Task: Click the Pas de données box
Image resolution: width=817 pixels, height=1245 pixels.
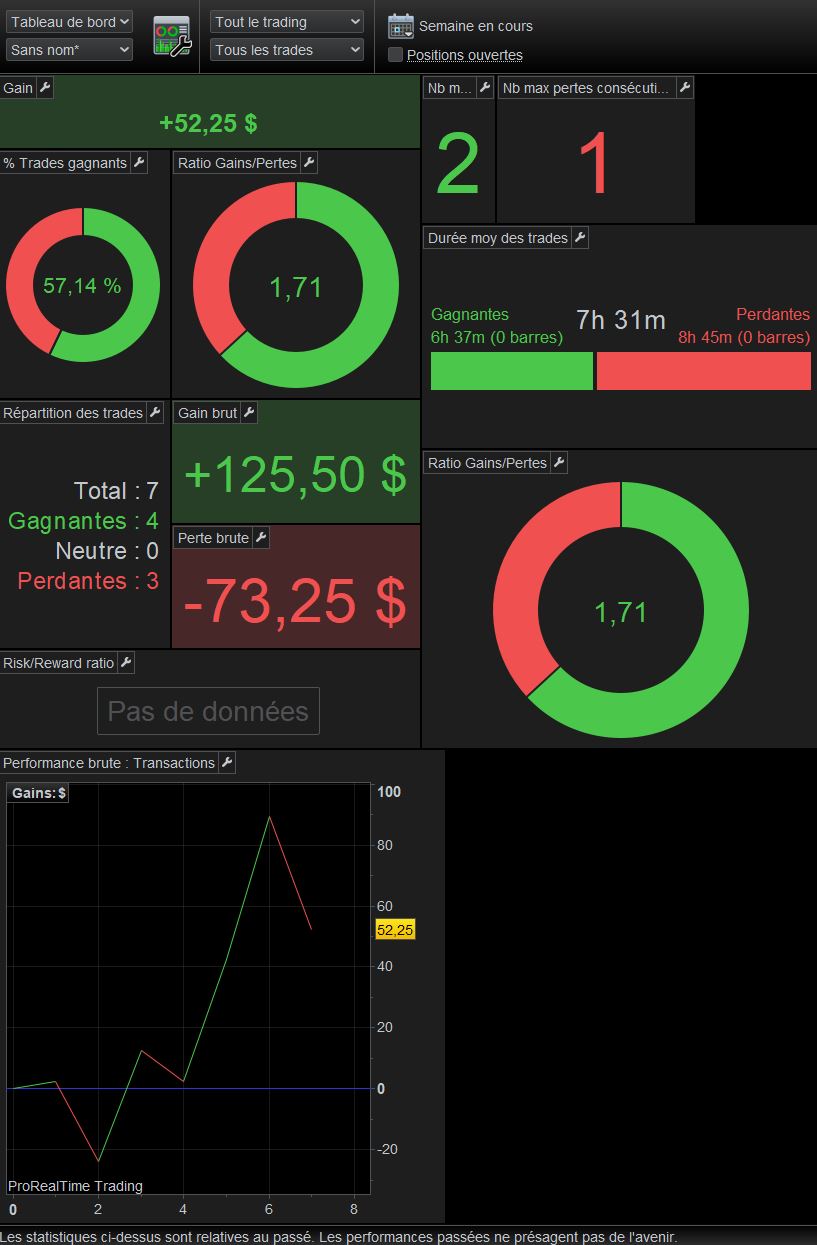Action: pos(208,712)
